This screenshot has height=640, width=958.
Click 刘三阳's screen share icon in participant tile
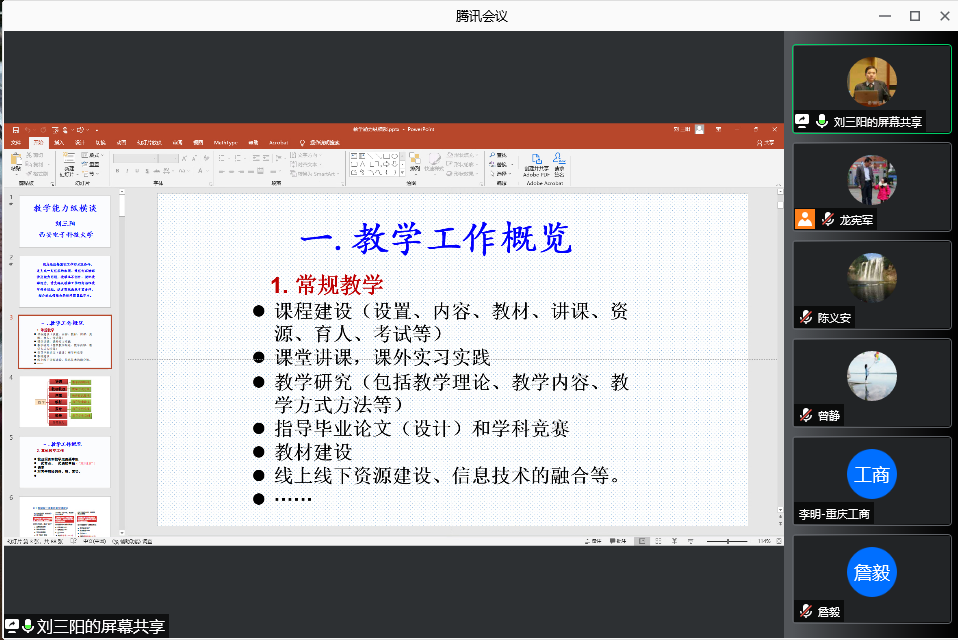click(802, 121)
